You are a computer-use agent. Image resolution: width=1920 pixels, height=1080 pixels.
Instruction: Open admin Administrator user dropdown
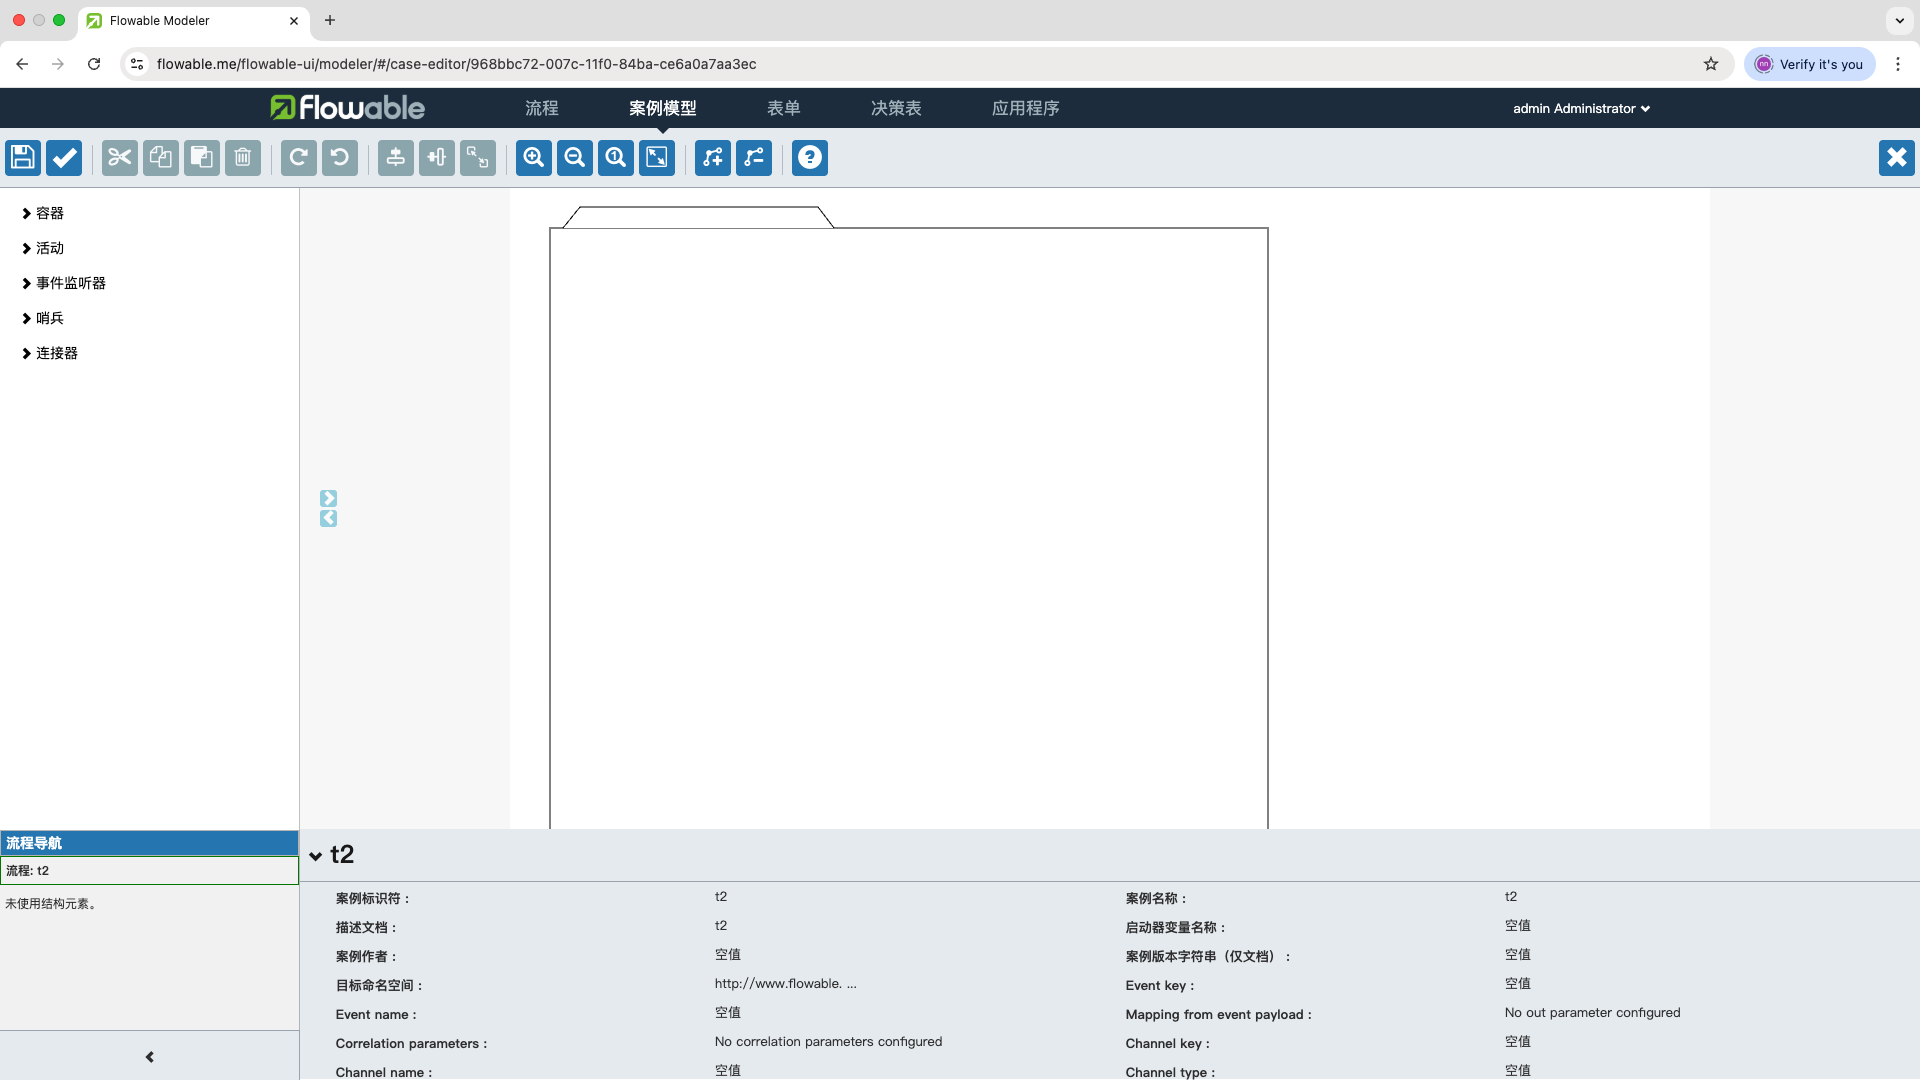(x=1581, y=108)
